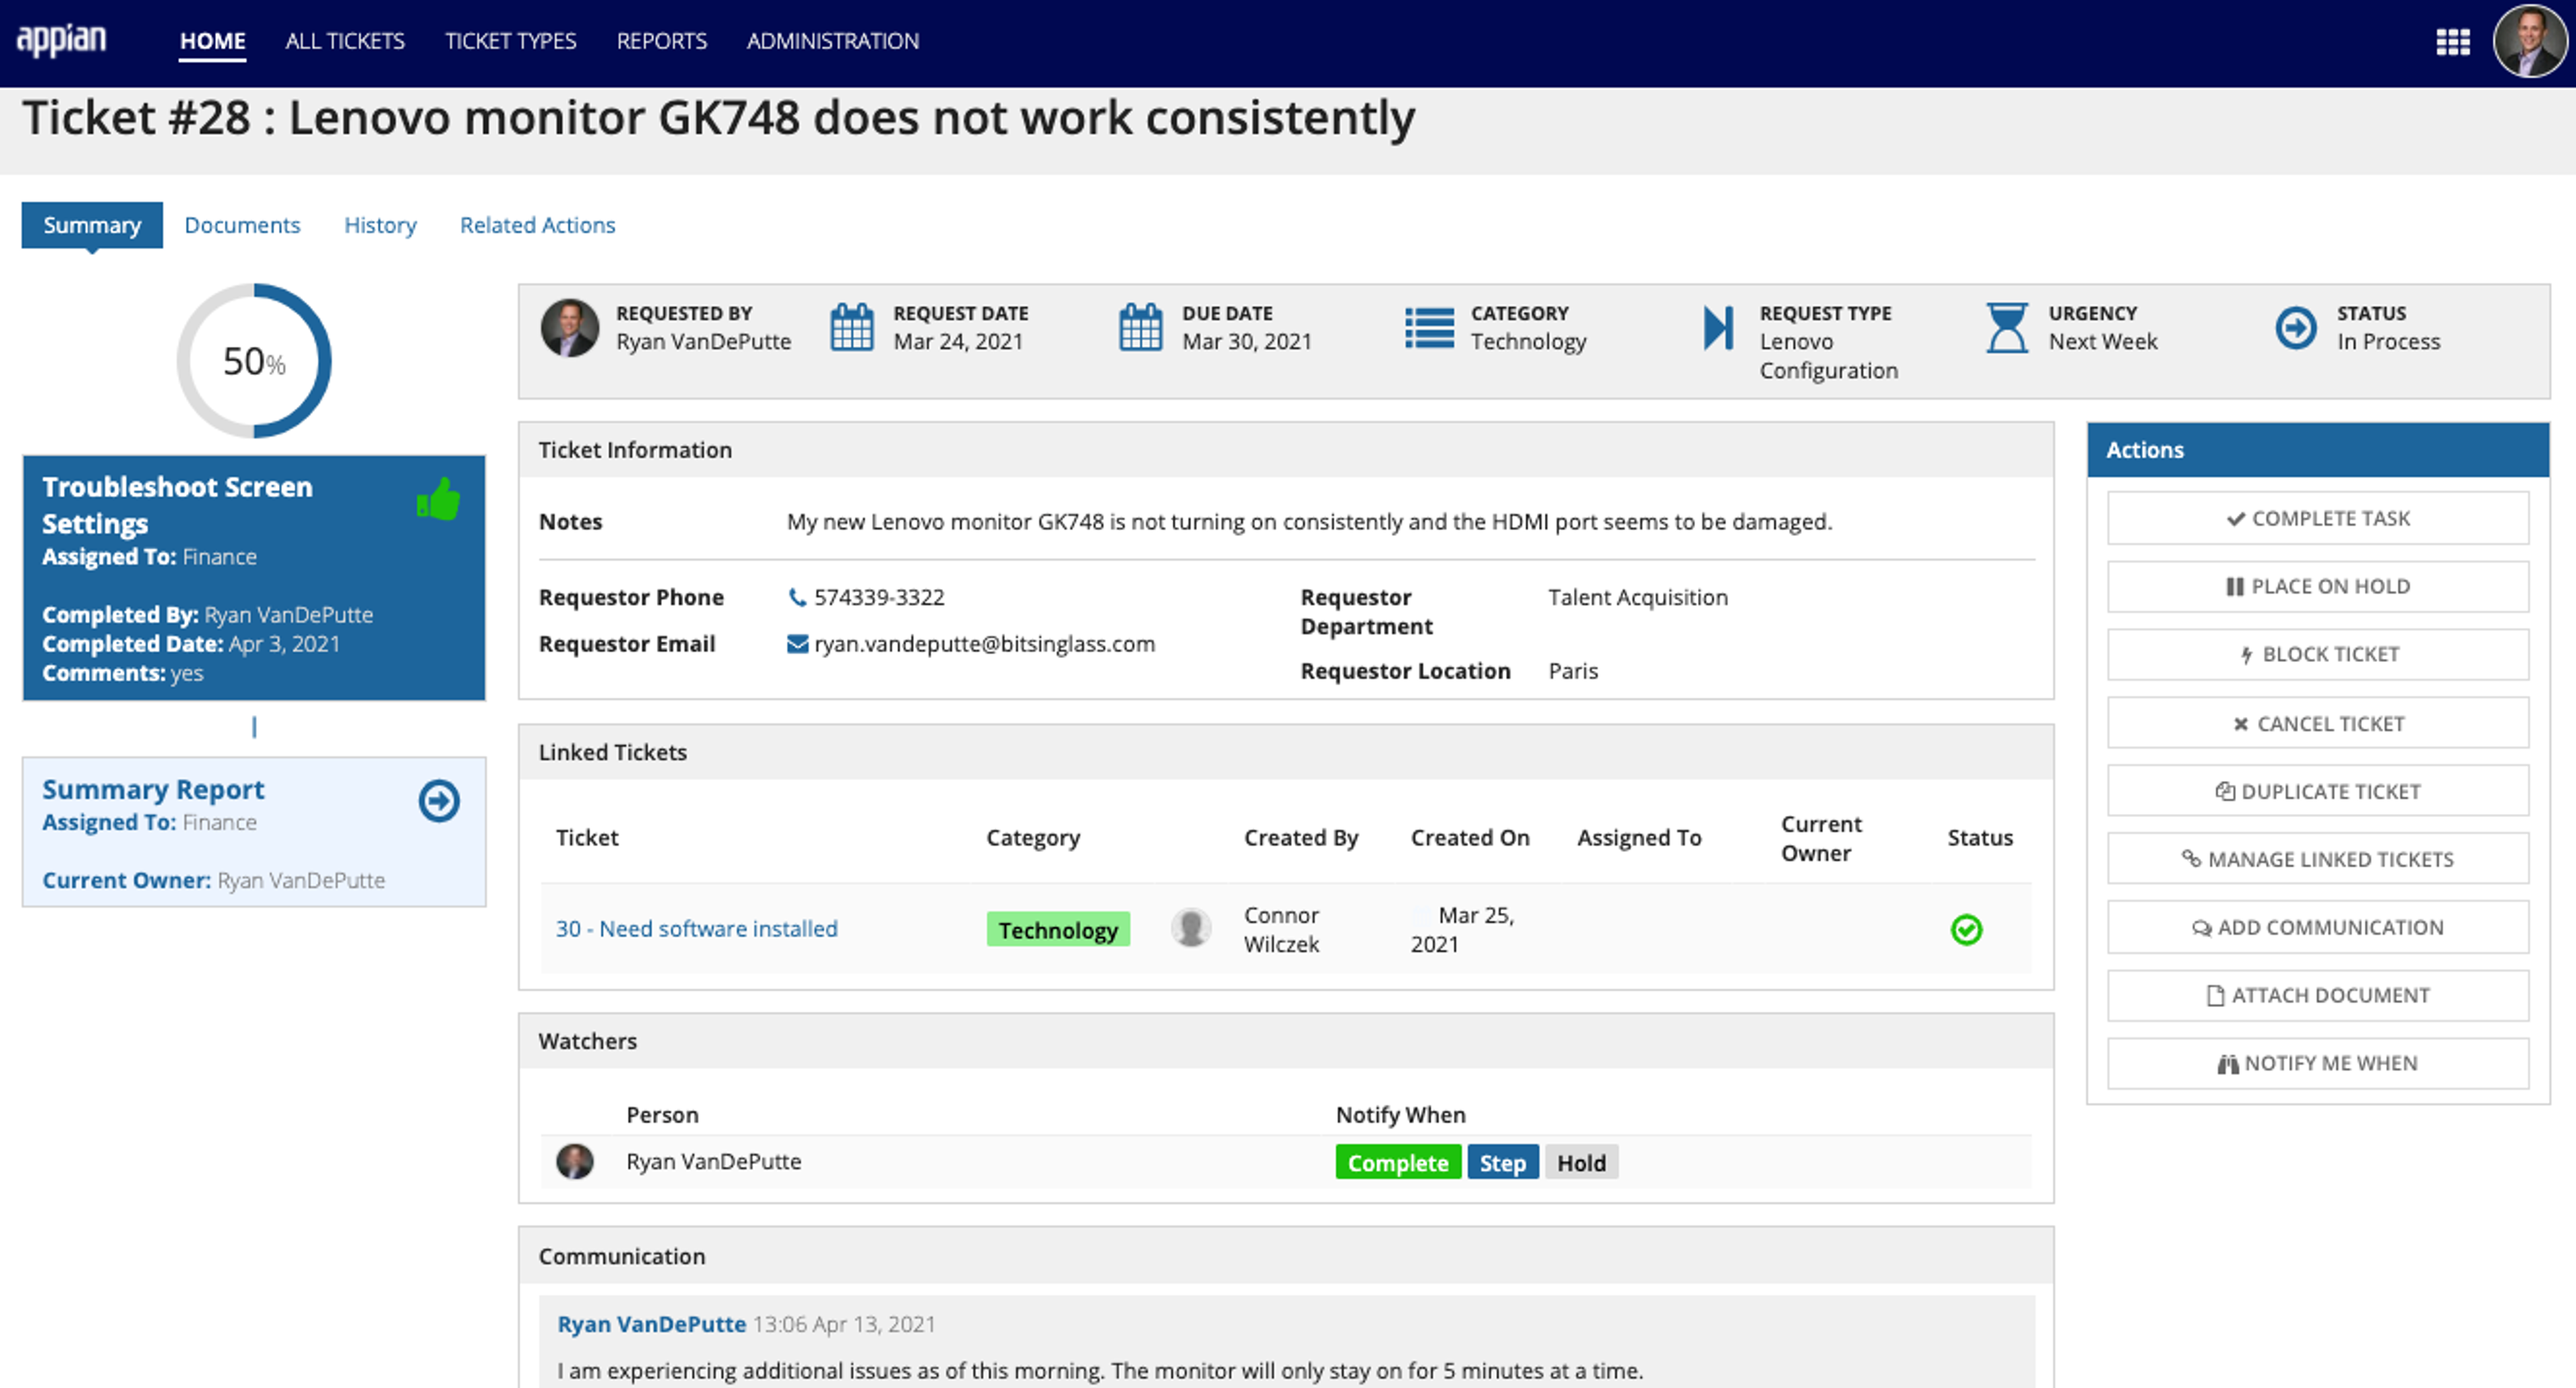Viewport: 2576px width, 1388px height.
Task: Switch to the Documents tab
Action: click(242, 225)
